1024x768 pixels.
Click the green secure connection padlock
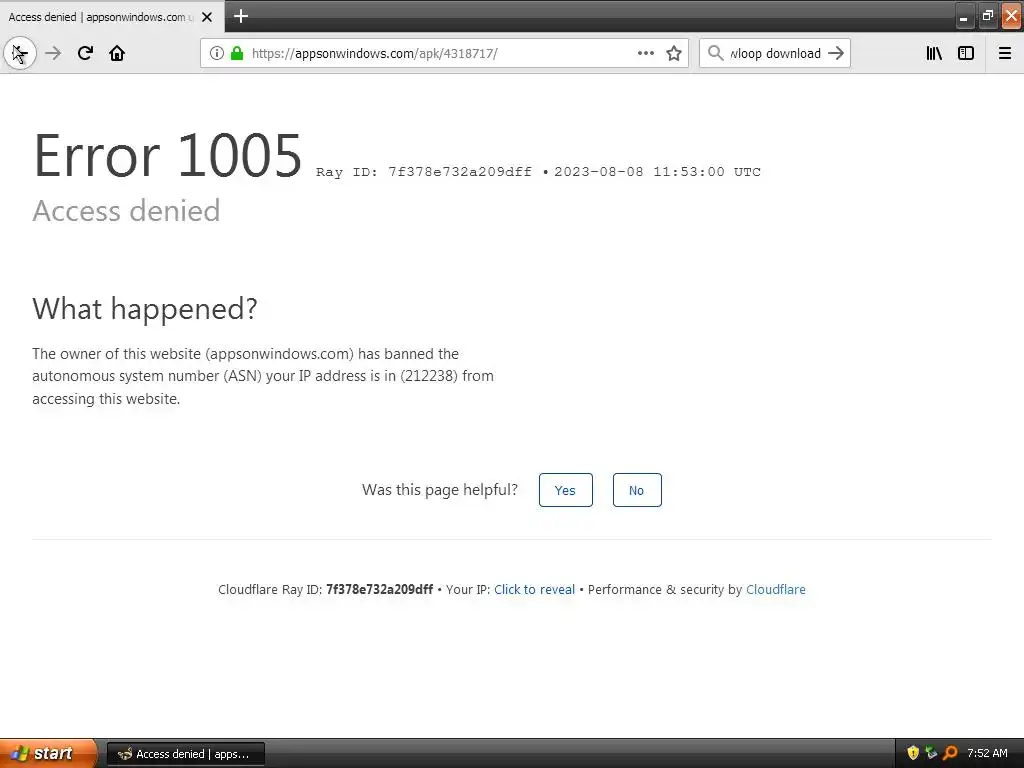pos(237,53)
